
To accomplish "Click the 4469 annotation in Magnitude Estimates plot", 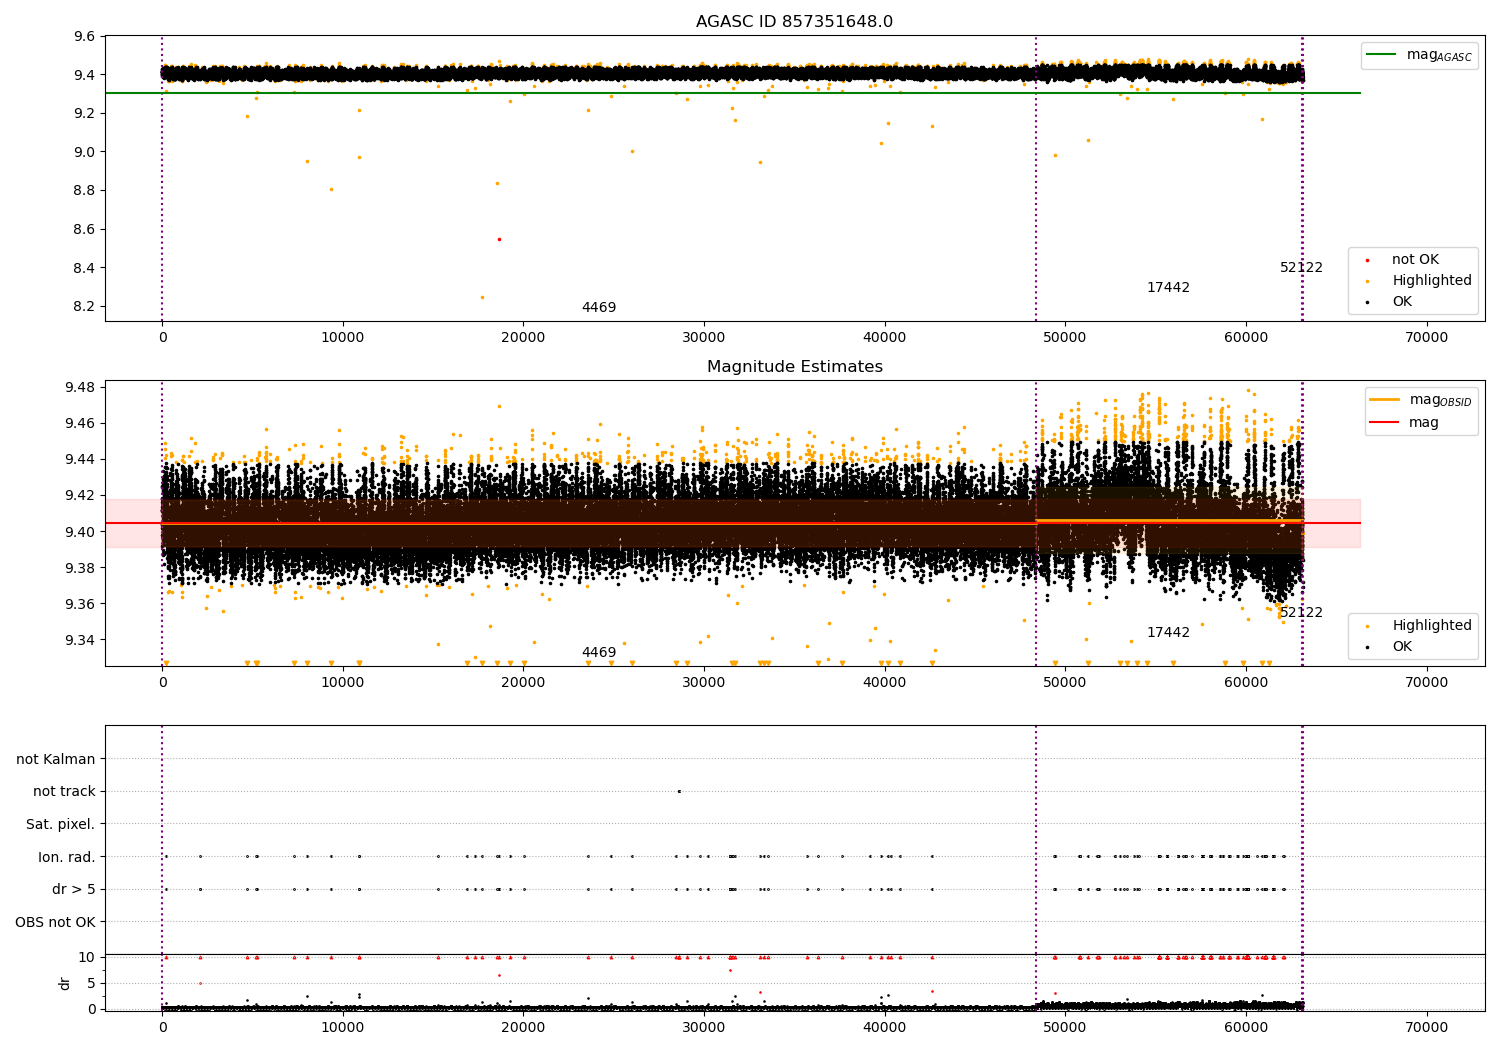I will pos(599,653).
